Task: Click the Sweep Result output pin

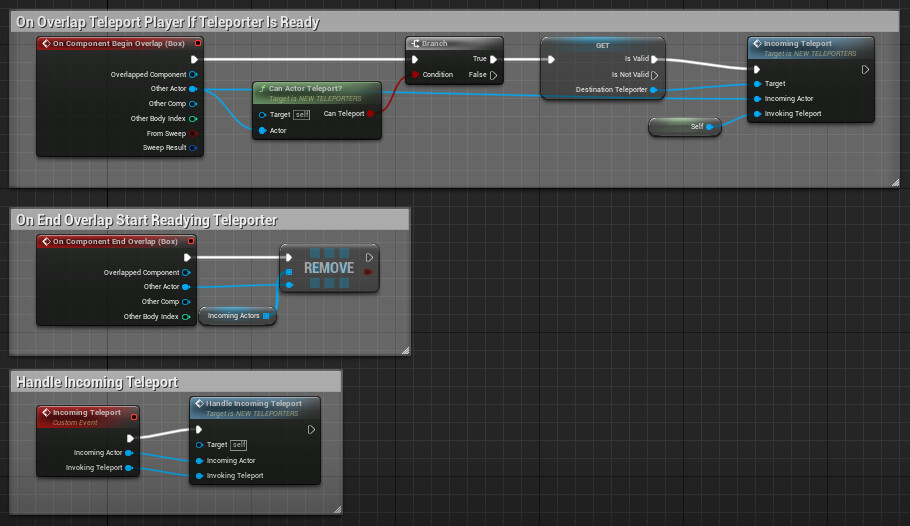Action: click(x=193, y=148)
